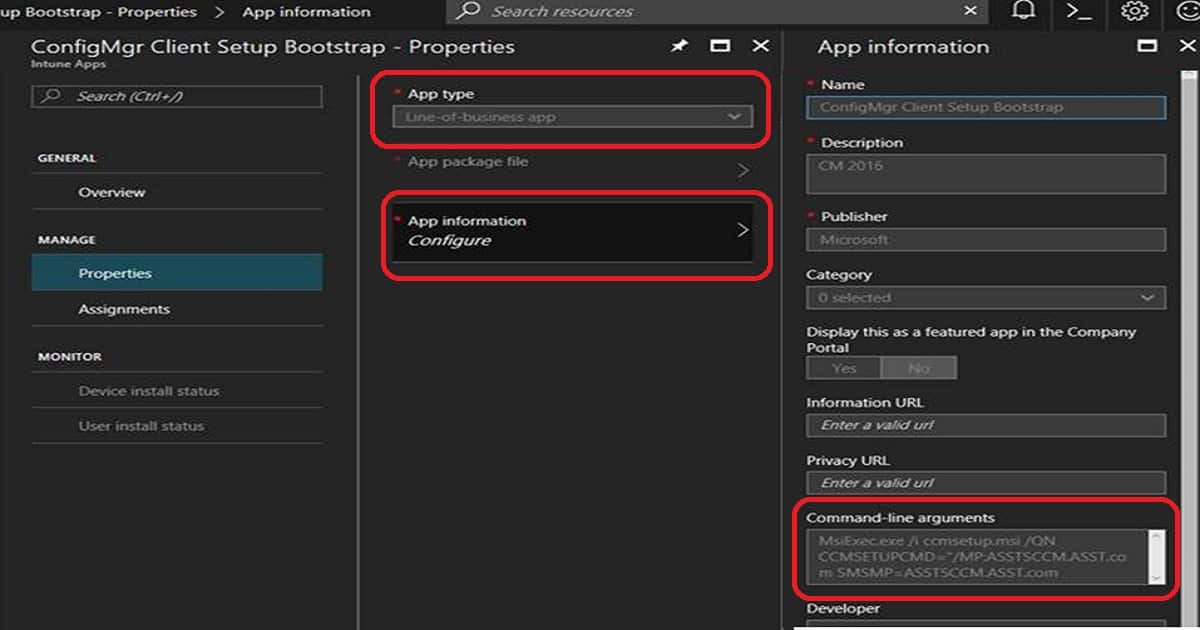The image size is (1200, 630).
Task: Maximize the App information blade
Action: [1147, 47]
